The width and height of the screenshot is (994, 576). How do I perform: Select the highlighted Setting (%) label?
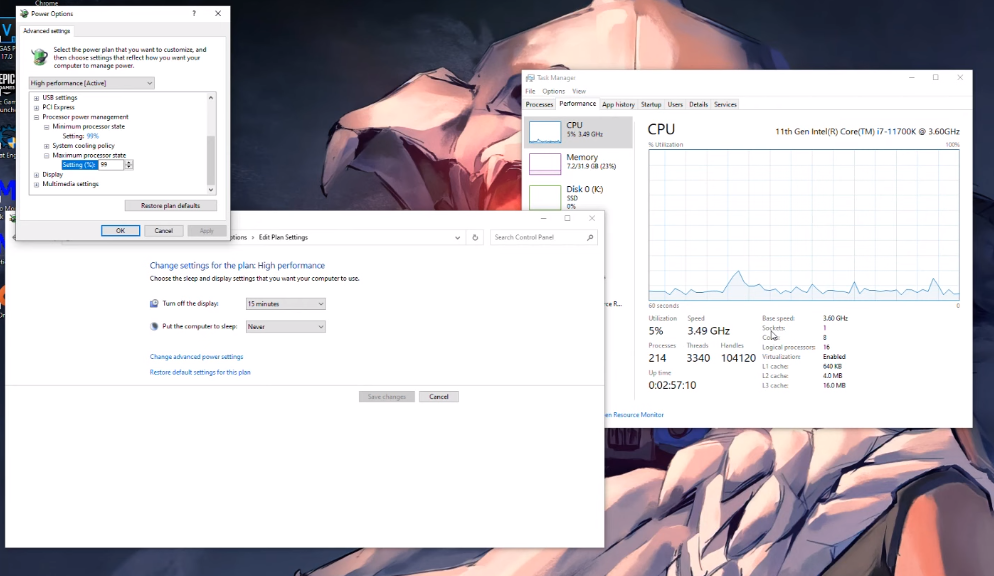coord(79,165)
